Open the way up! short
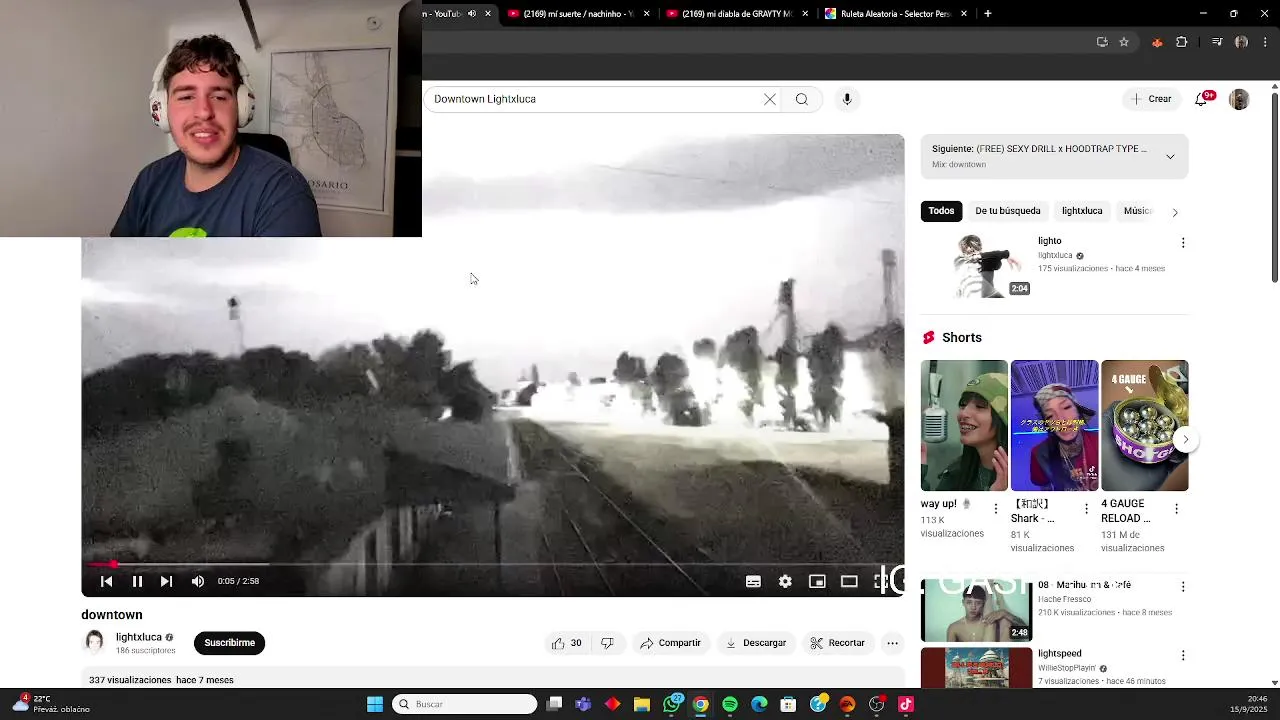Image resolution: width=1280 pixels, height=720 pixels. [964, 426]
